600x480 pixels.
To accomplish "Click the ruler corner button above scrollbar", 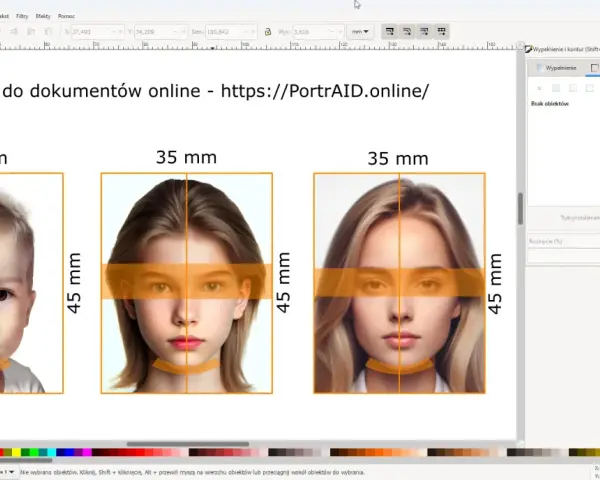I will pos(520,45).
